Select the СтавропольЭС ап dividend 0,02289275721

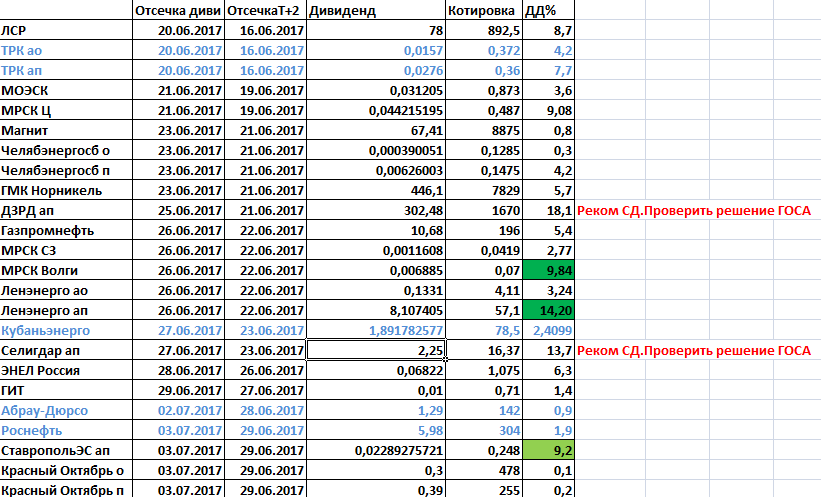(376, 450)
